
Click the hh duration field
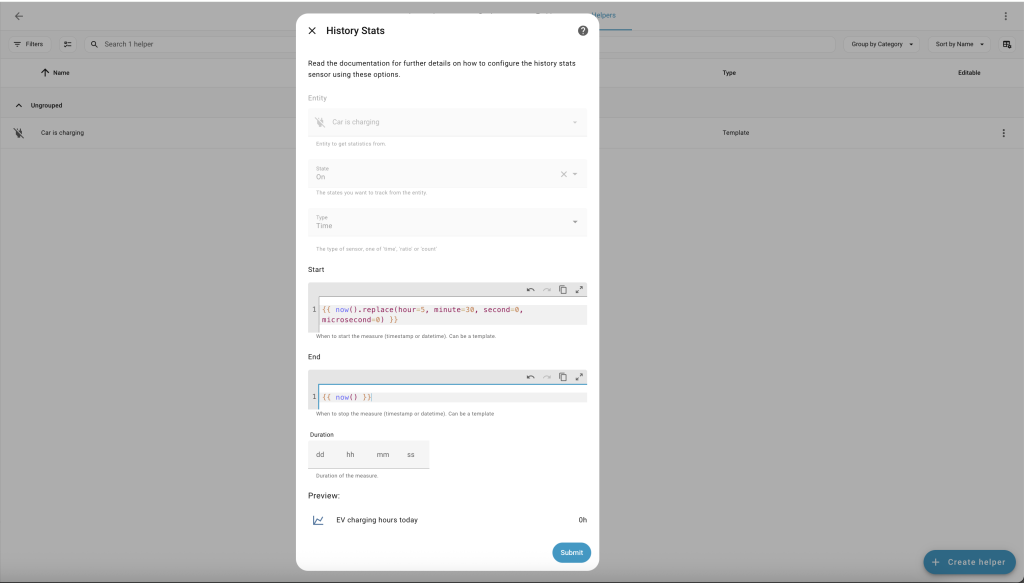pyautogui.click(x=351, y=455)
